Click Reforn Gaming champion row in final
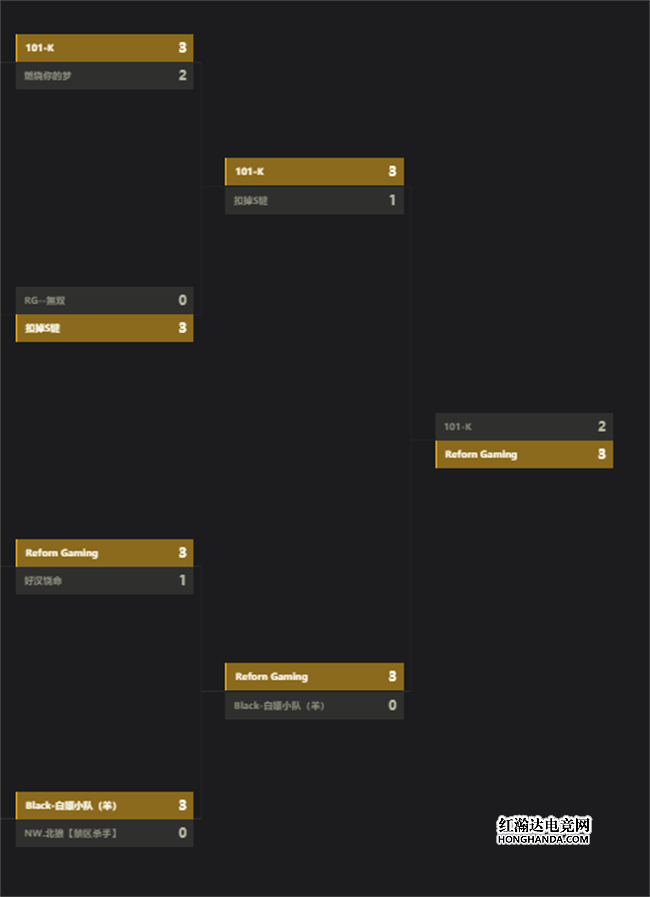 [x=524, y=455]
